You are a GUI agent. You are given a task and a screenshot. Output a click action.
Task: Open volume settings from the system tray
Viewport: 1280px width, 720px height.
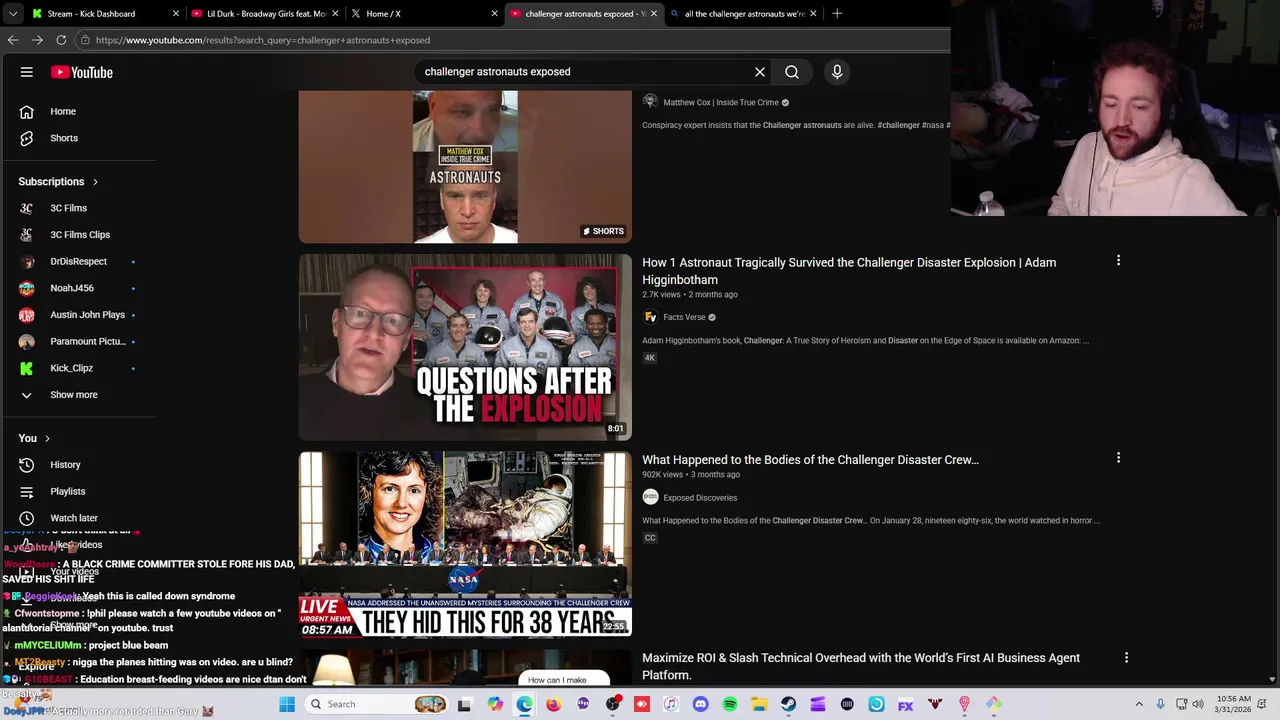[1198, 704]
